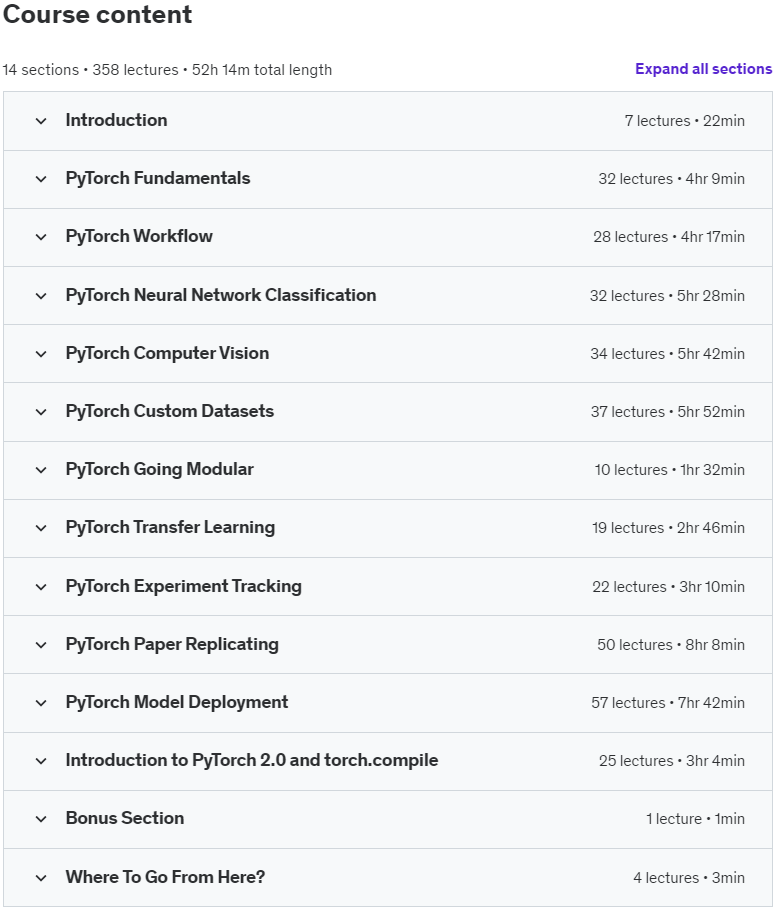Screen dimensions: 775x909
Task: Click the '57 lectures • 7hr 42min' text
Action: [668, 703]
